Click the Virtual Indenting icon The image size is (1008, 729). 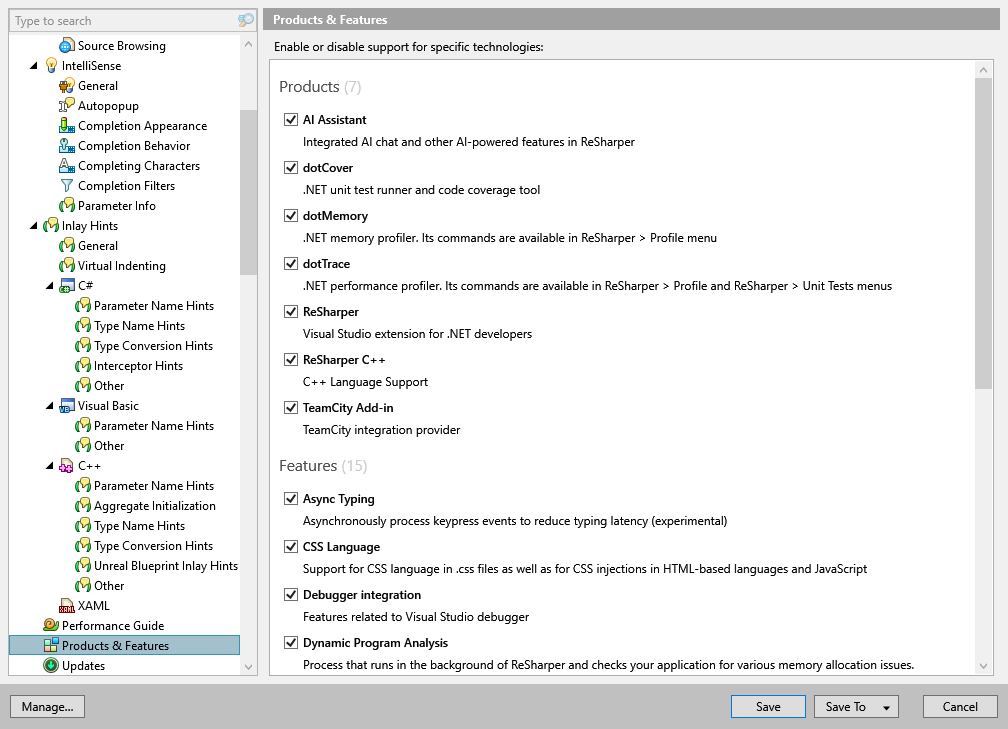click(67, 266)
